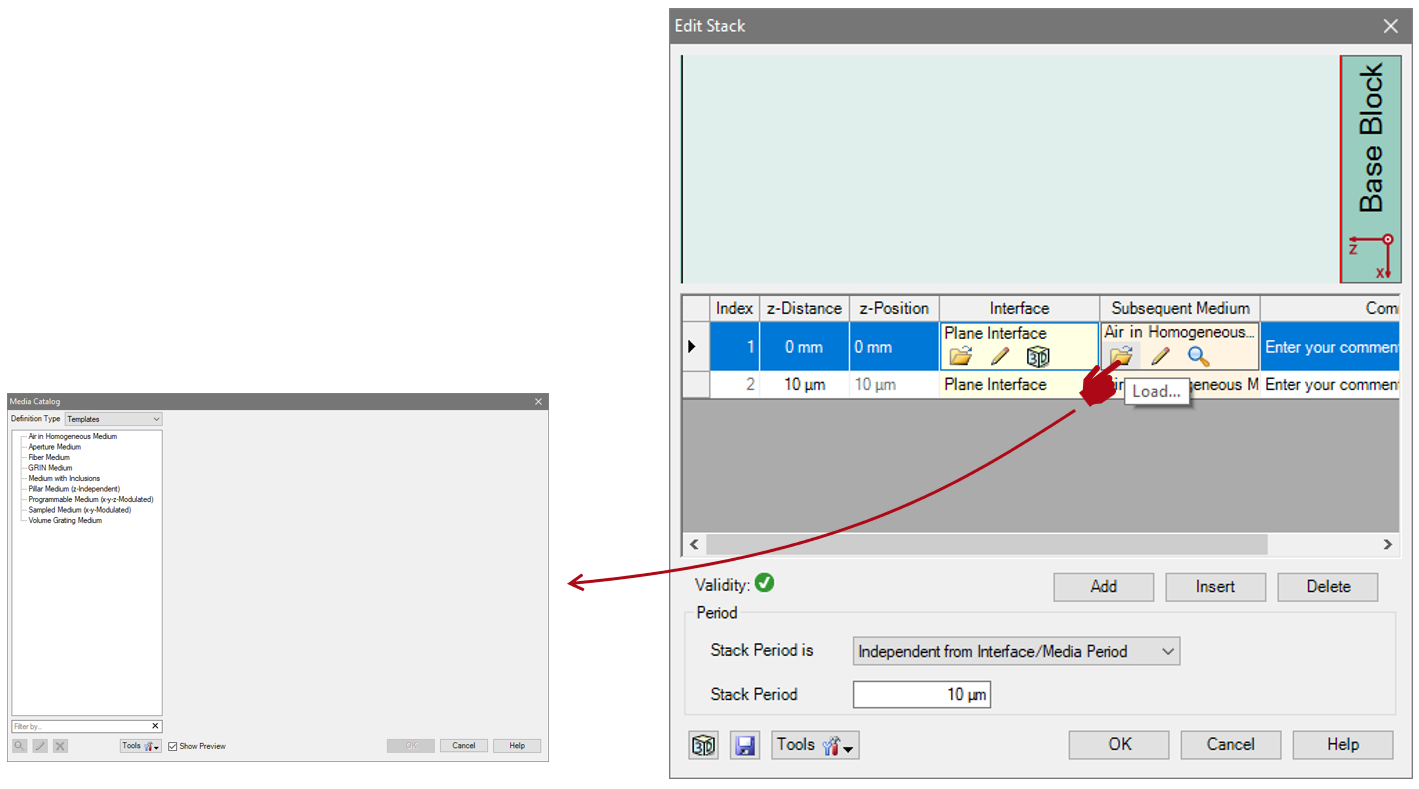Click the Stack Period input field

tap(921, 694)
